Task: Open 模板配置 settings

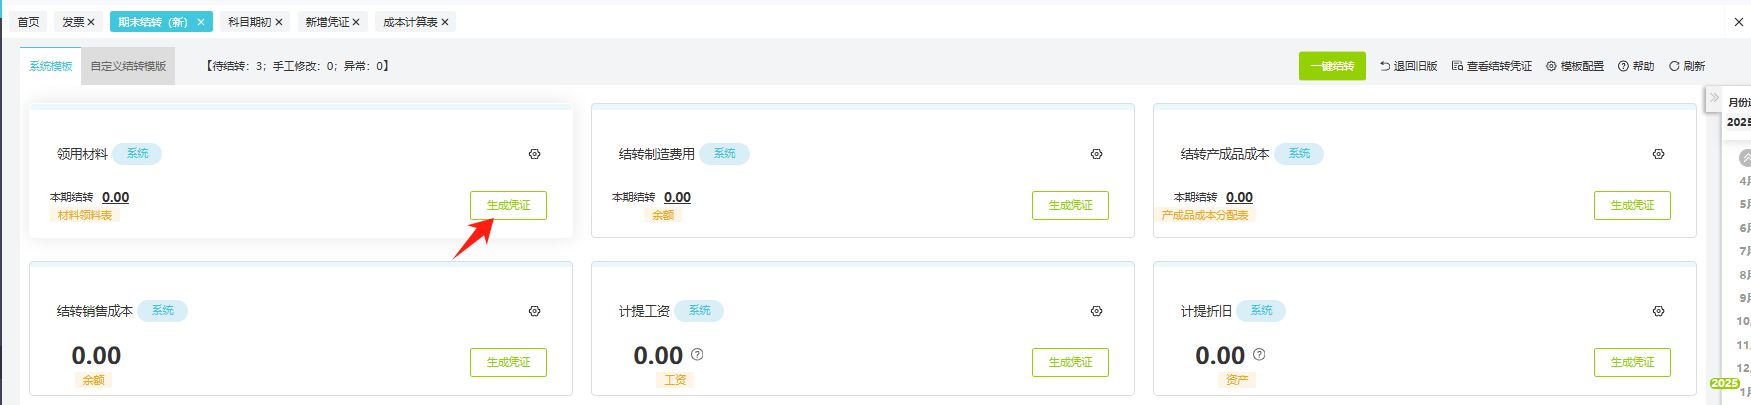Action: (x=1575, y=66)
